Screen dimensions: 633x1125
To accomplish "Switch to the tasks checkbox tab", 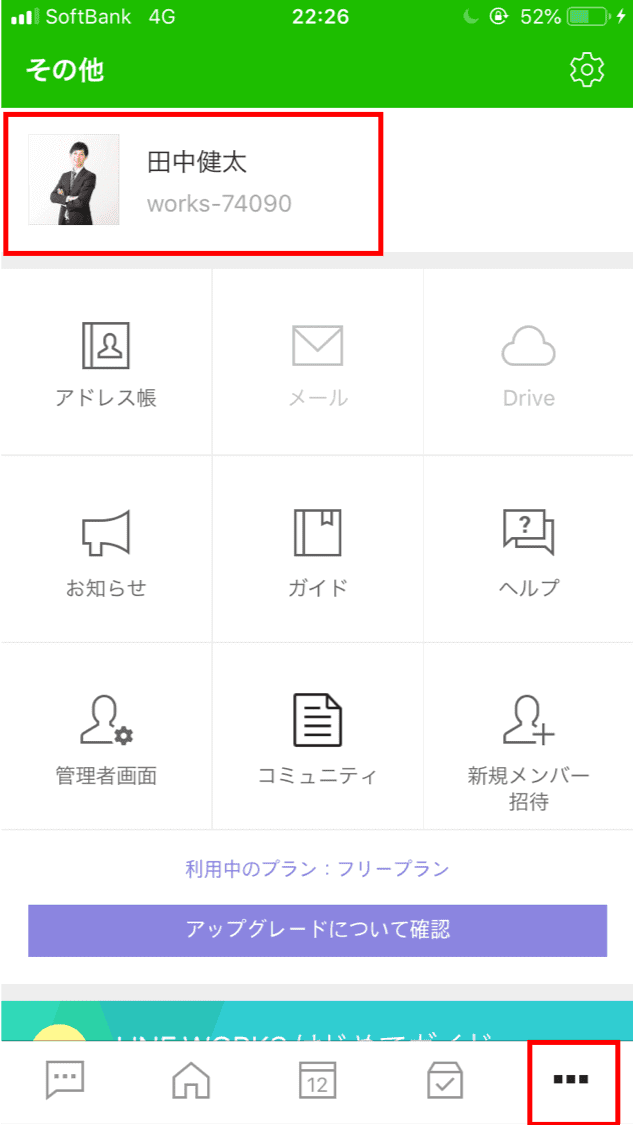I will [444, 1080].
